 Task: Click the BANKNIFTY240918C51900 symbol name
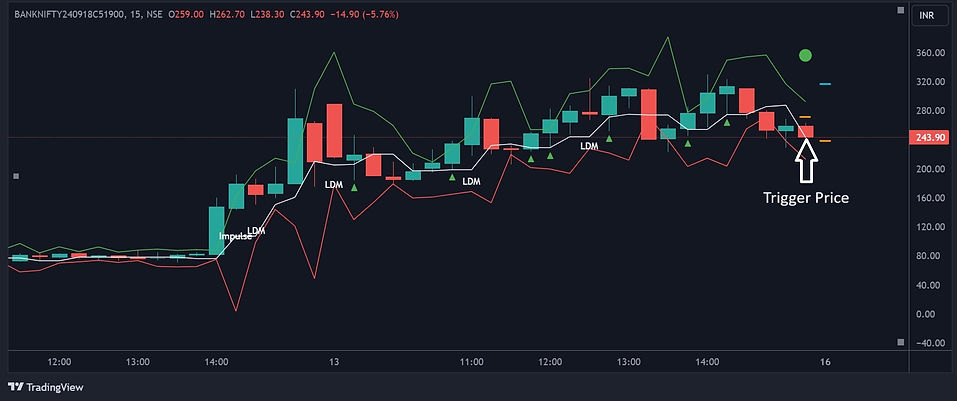click(70, 13)
